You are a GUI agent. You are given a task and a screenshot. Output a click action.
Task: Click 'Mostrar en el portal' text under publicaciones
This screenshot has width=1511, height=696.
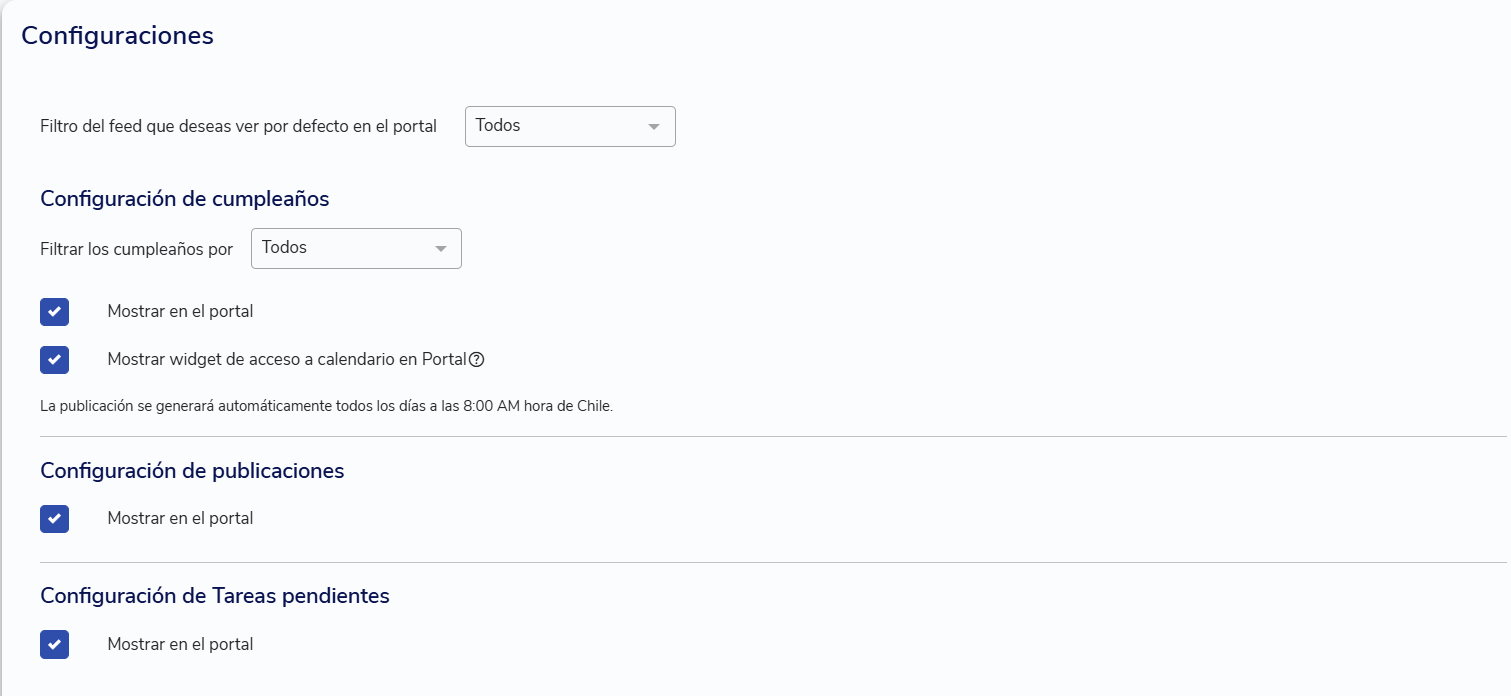coord(180,519)
